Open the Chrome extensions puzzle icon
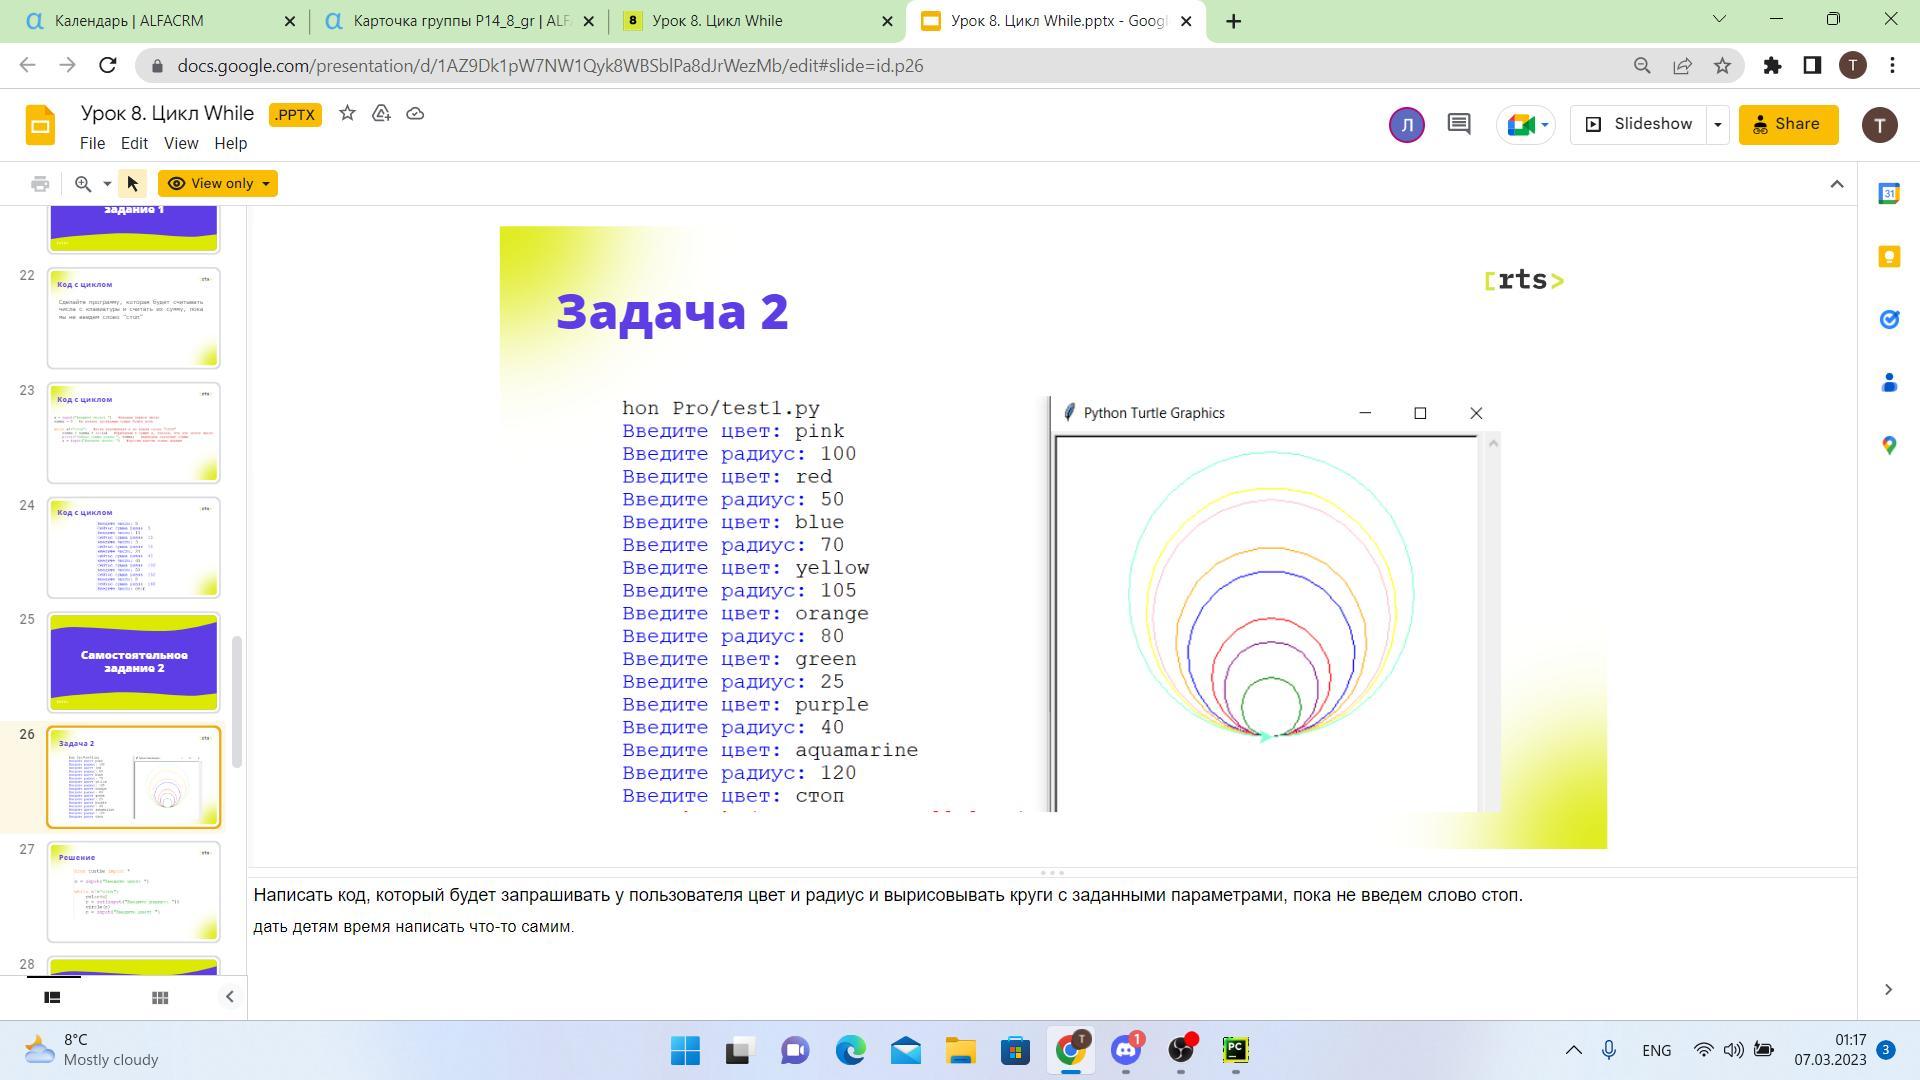The height and width of the screenshot is (1080, 1920). click(1772, 66)
